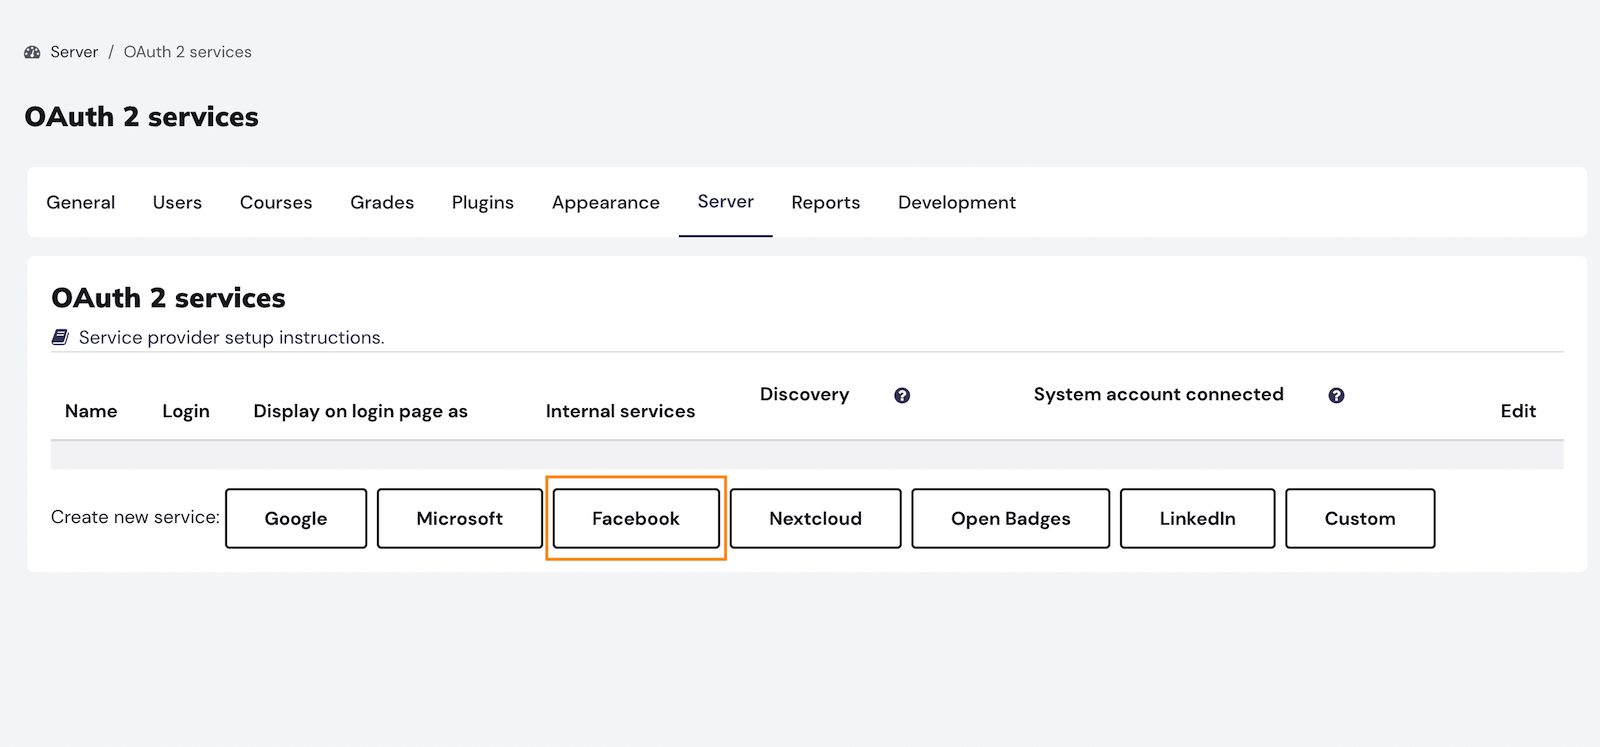Image resolution: width=1600 pixels, height=747 pixels.
Task: Switch to the Appearance tab
Action: [x=606, y=202]
